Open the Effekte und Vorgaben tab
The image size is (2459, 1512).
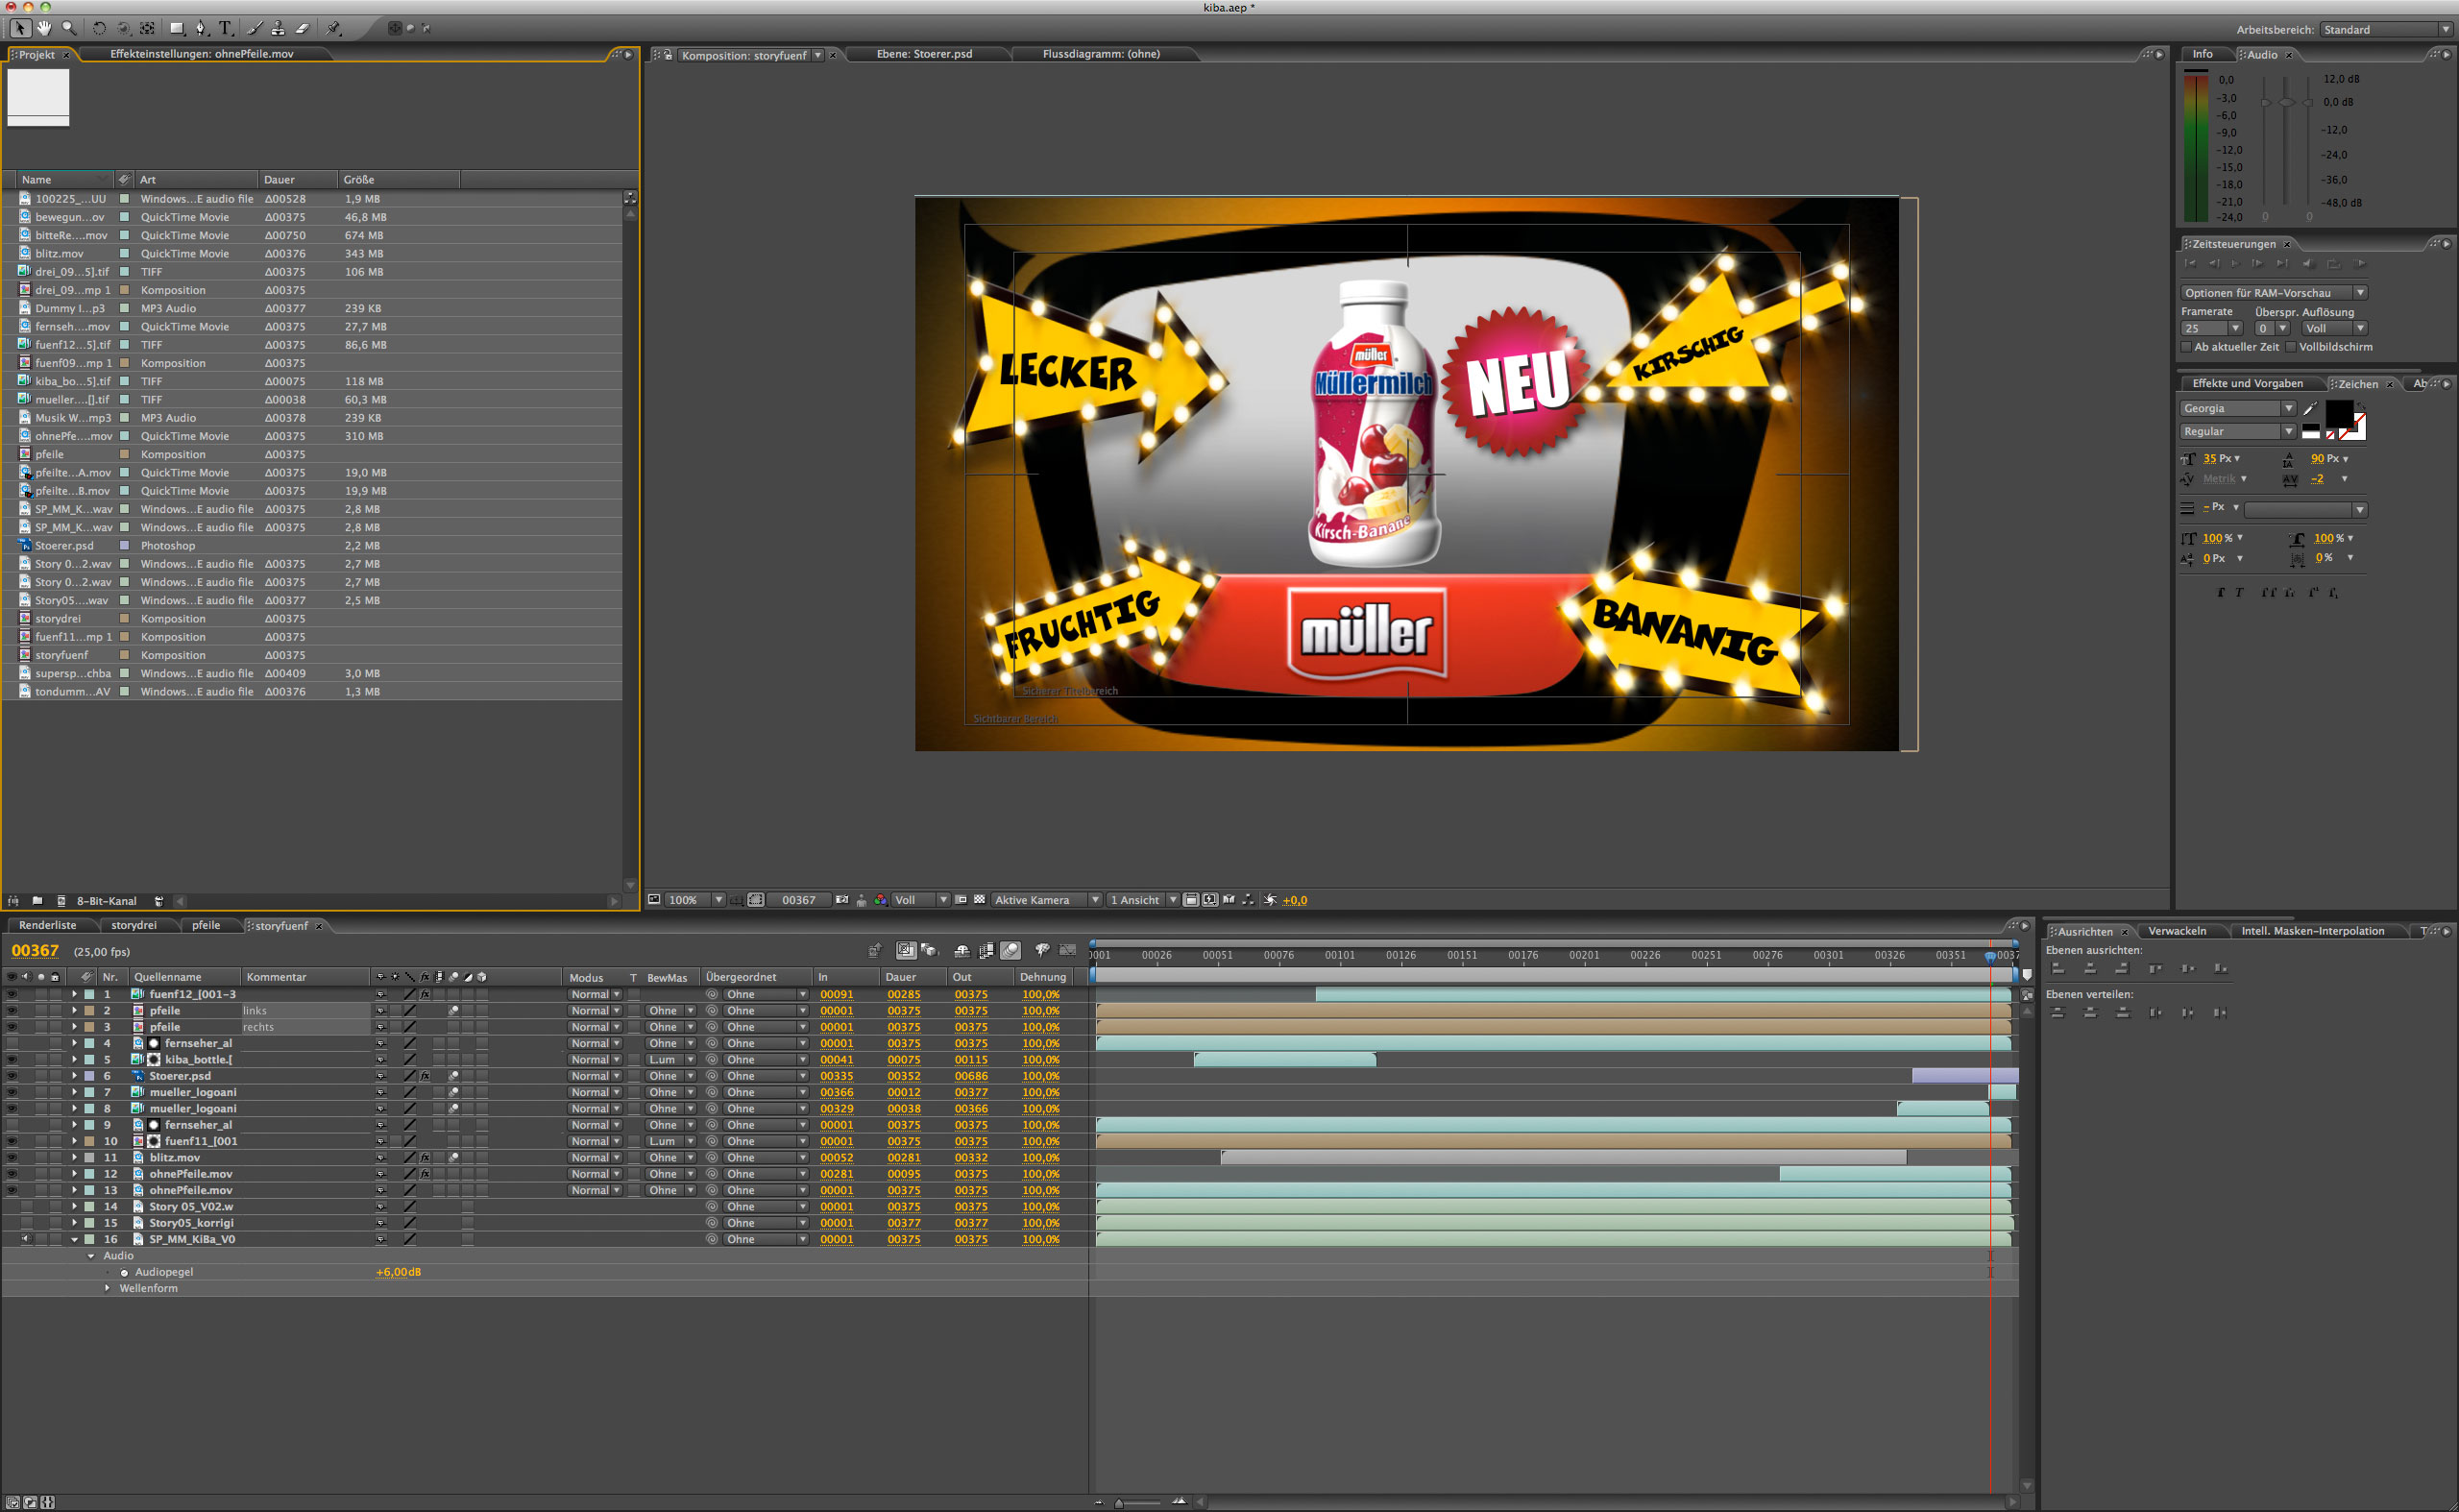[2247, 384]
